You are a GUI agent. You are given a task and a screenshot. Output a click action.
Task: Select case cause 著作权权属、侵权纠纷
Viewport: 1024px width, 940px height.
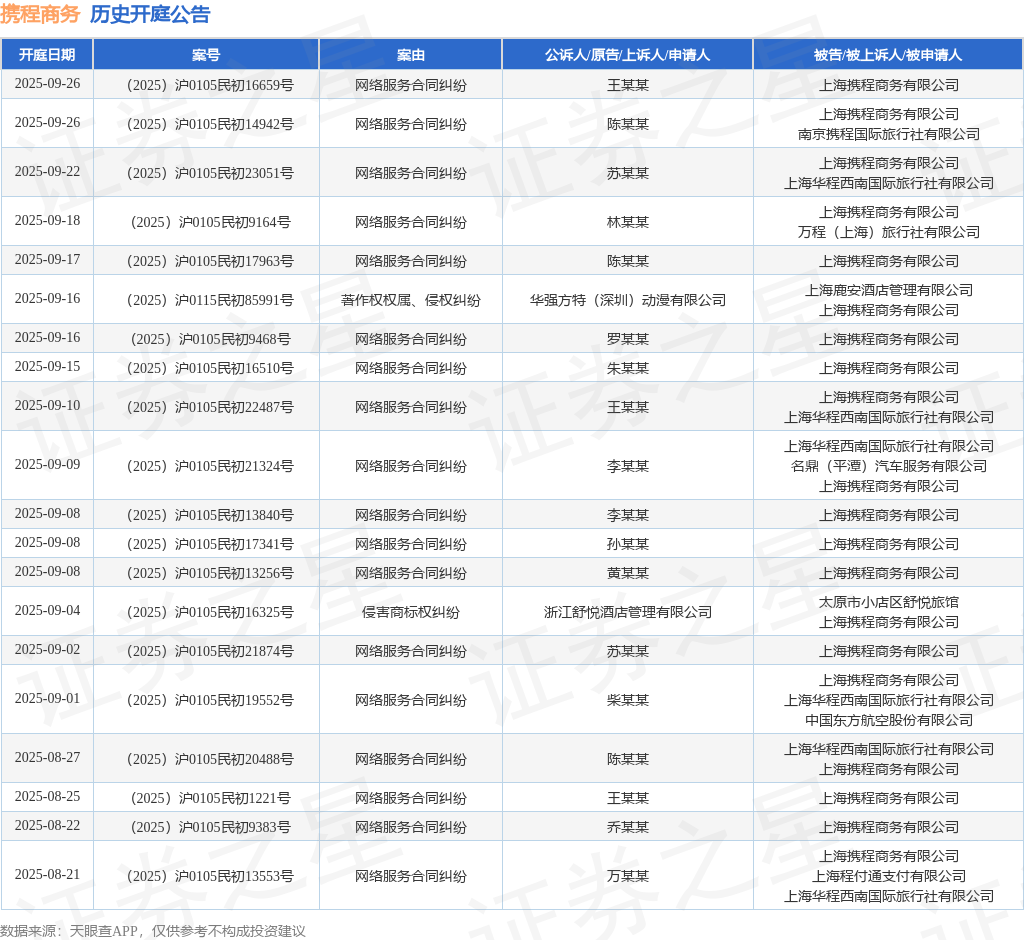click(411, 300)
